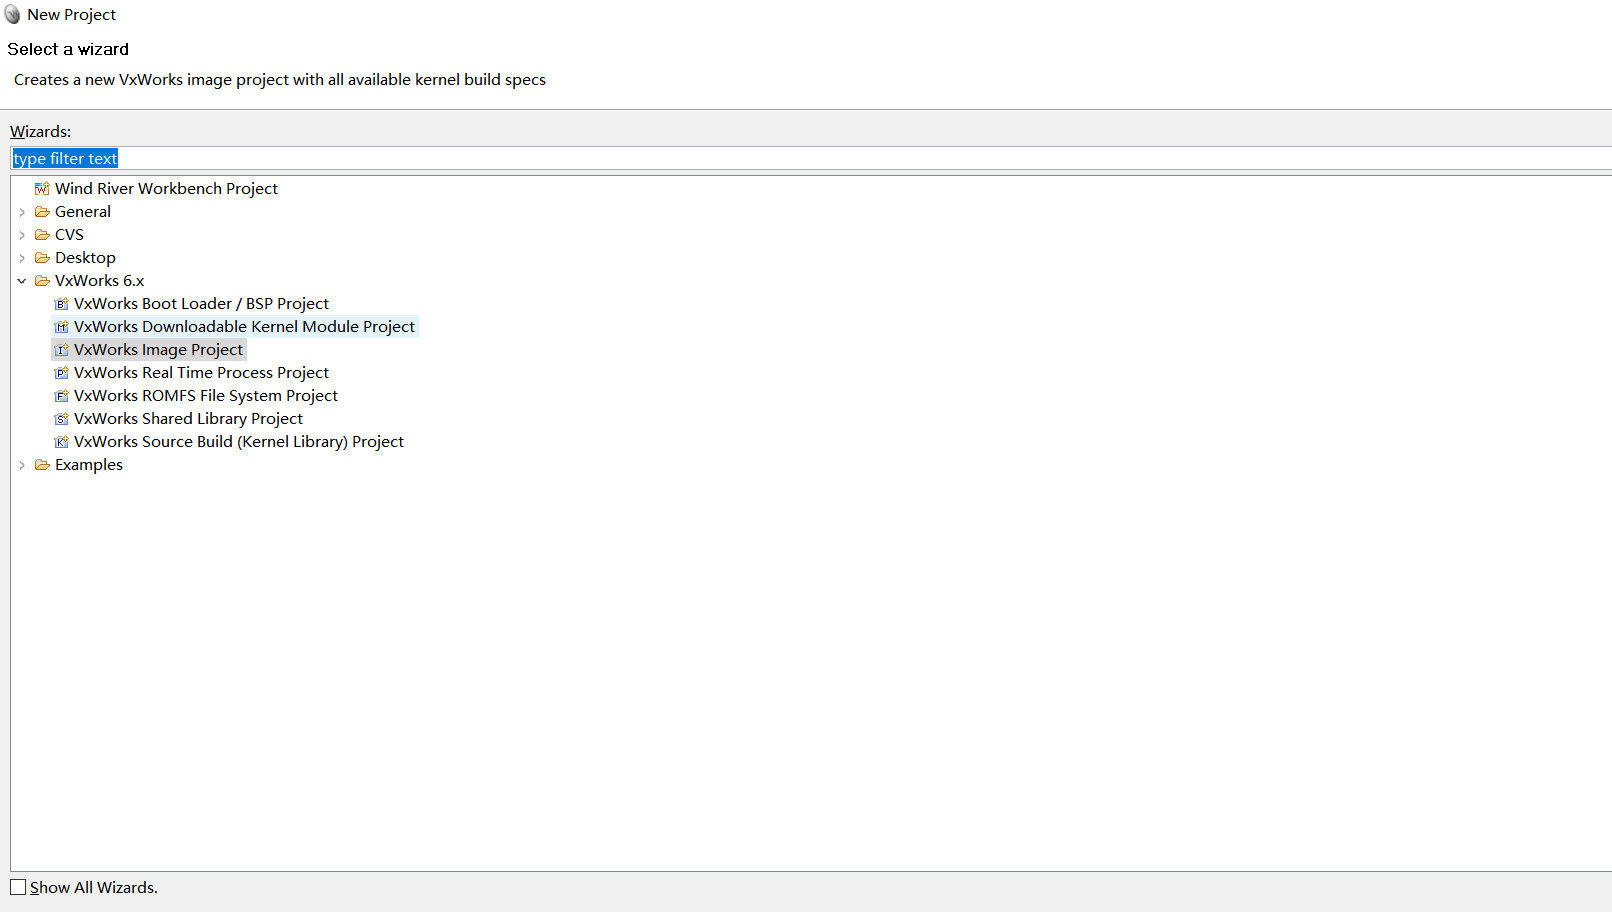Select the CVS category label

point(69,234)
